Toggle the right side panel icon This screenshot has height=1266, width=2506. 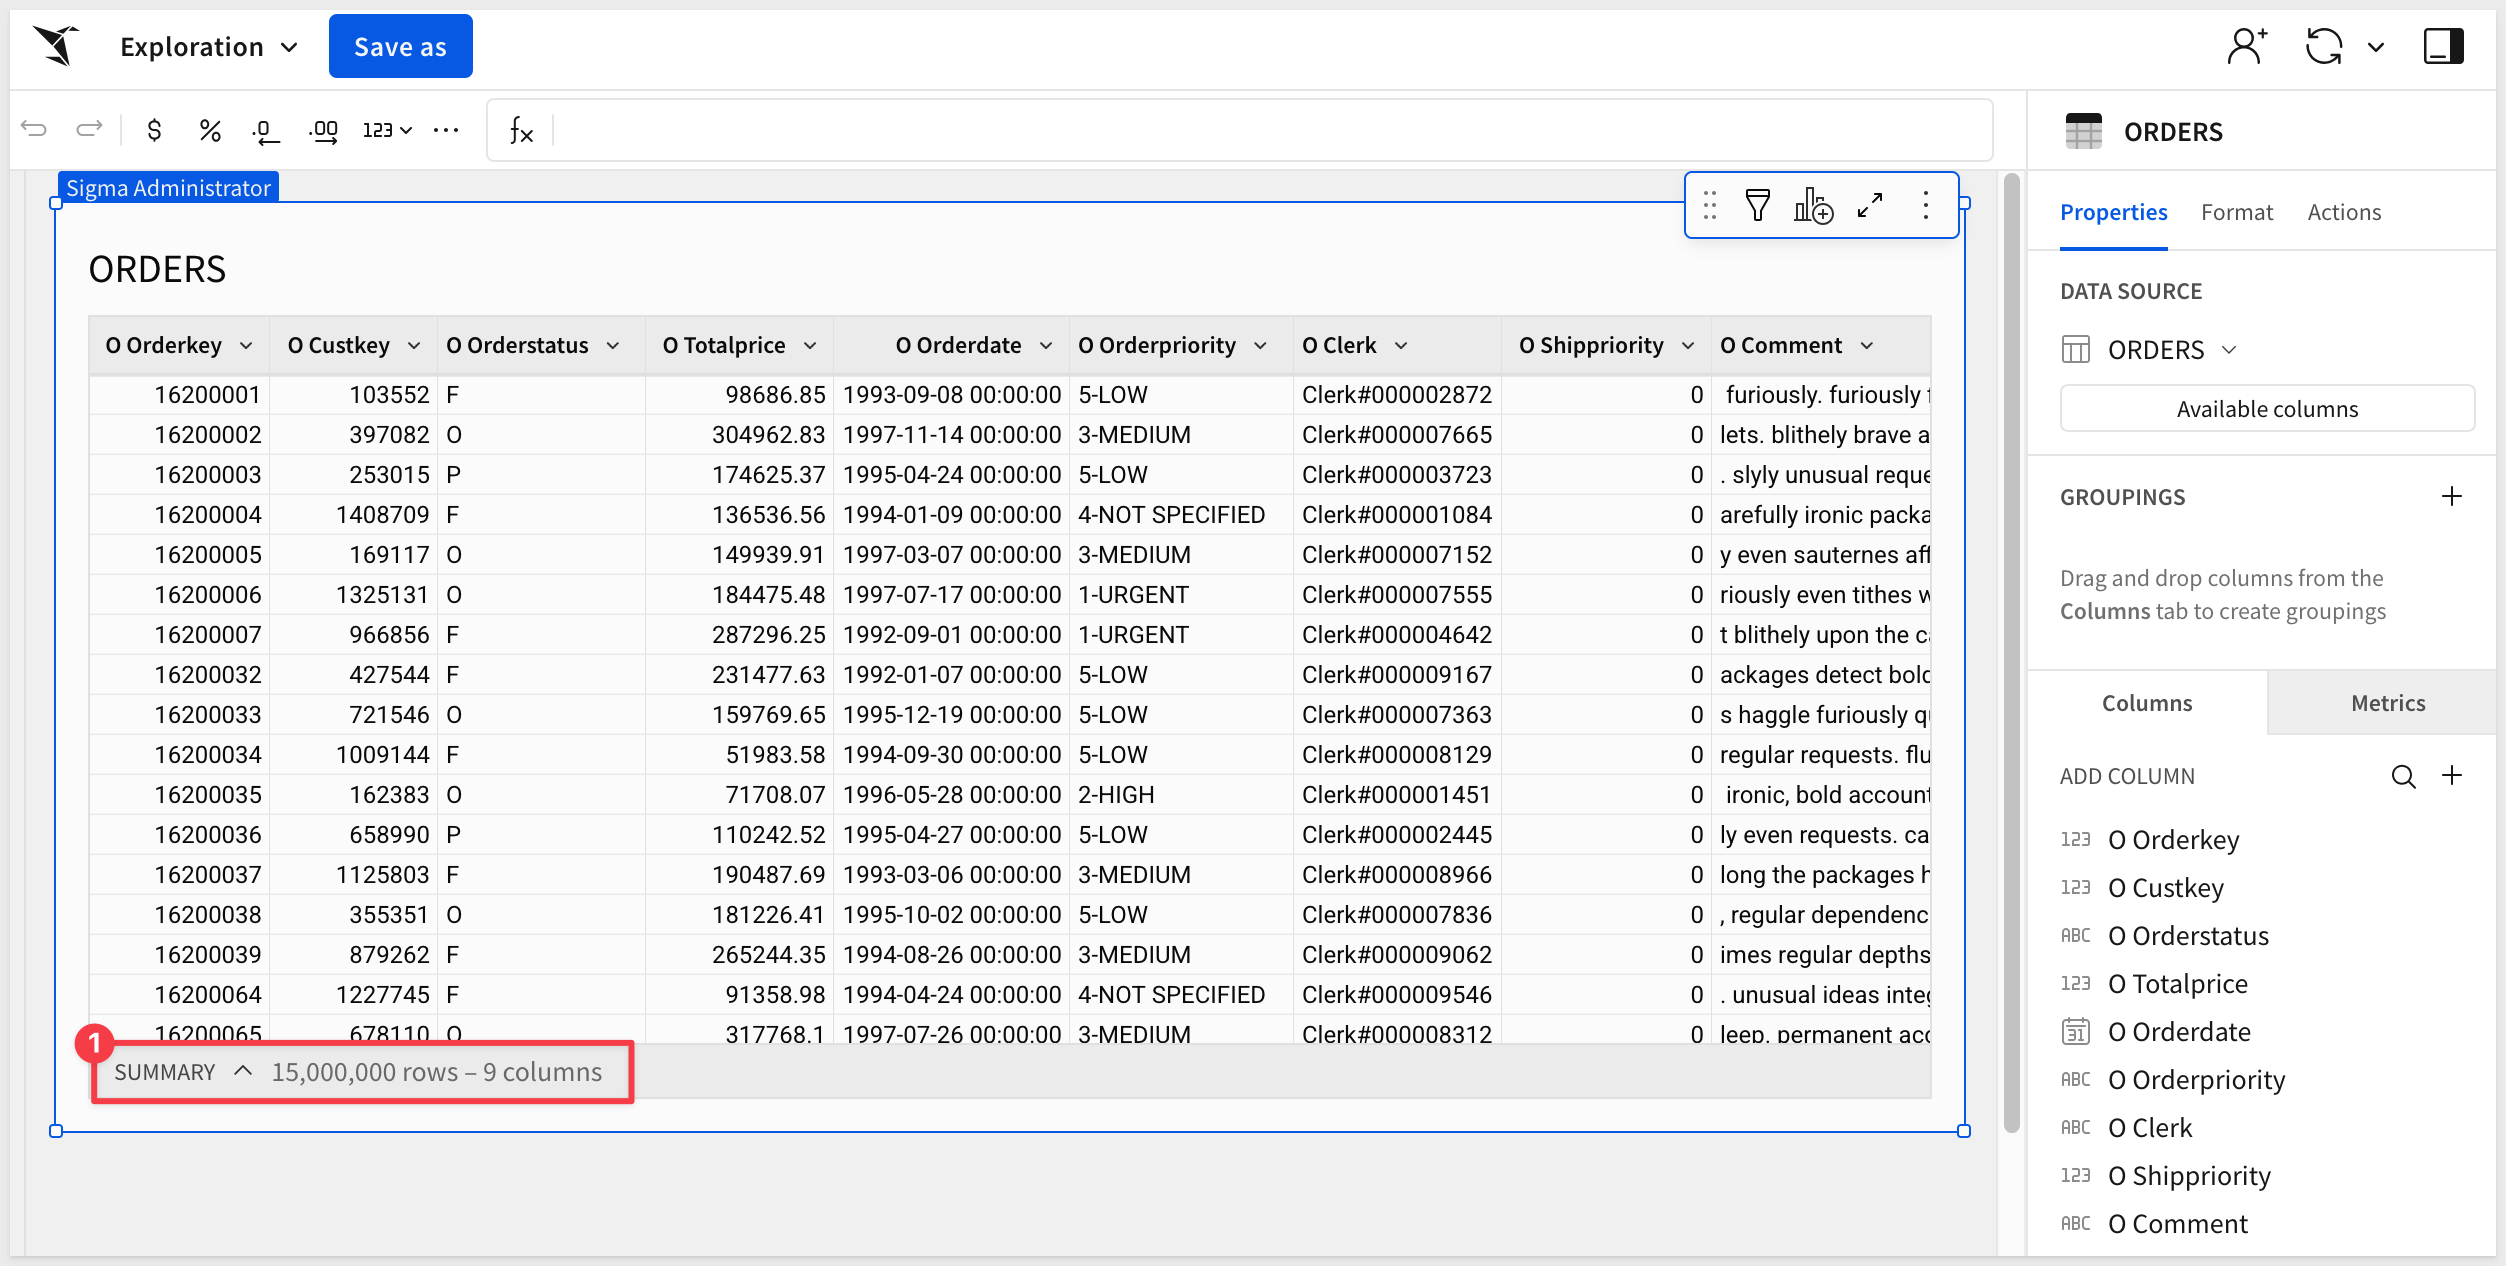(2442, 47)
